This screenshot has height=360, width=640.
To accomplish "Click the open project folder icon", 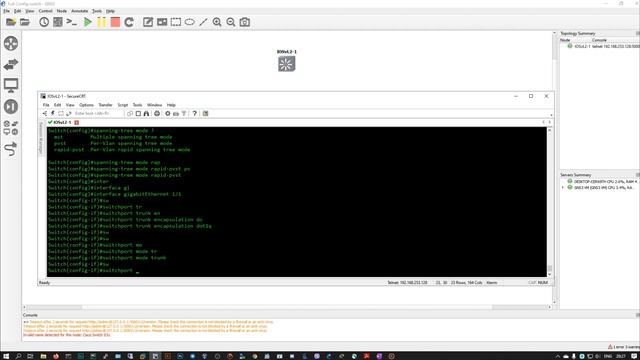I will pos(25,22).
